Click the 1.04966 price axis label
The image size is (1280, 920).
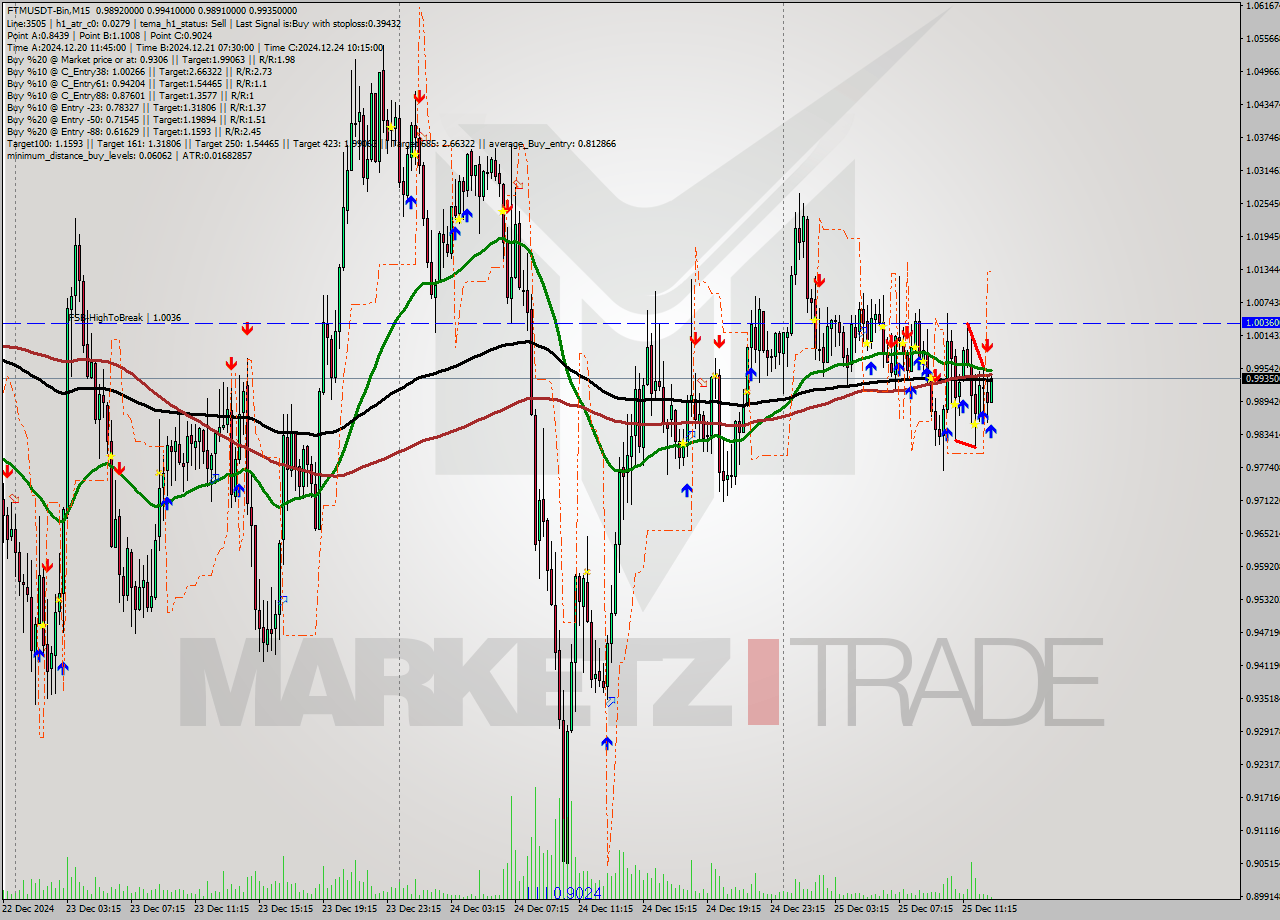pyautogui.click(x=1262, y=71)
